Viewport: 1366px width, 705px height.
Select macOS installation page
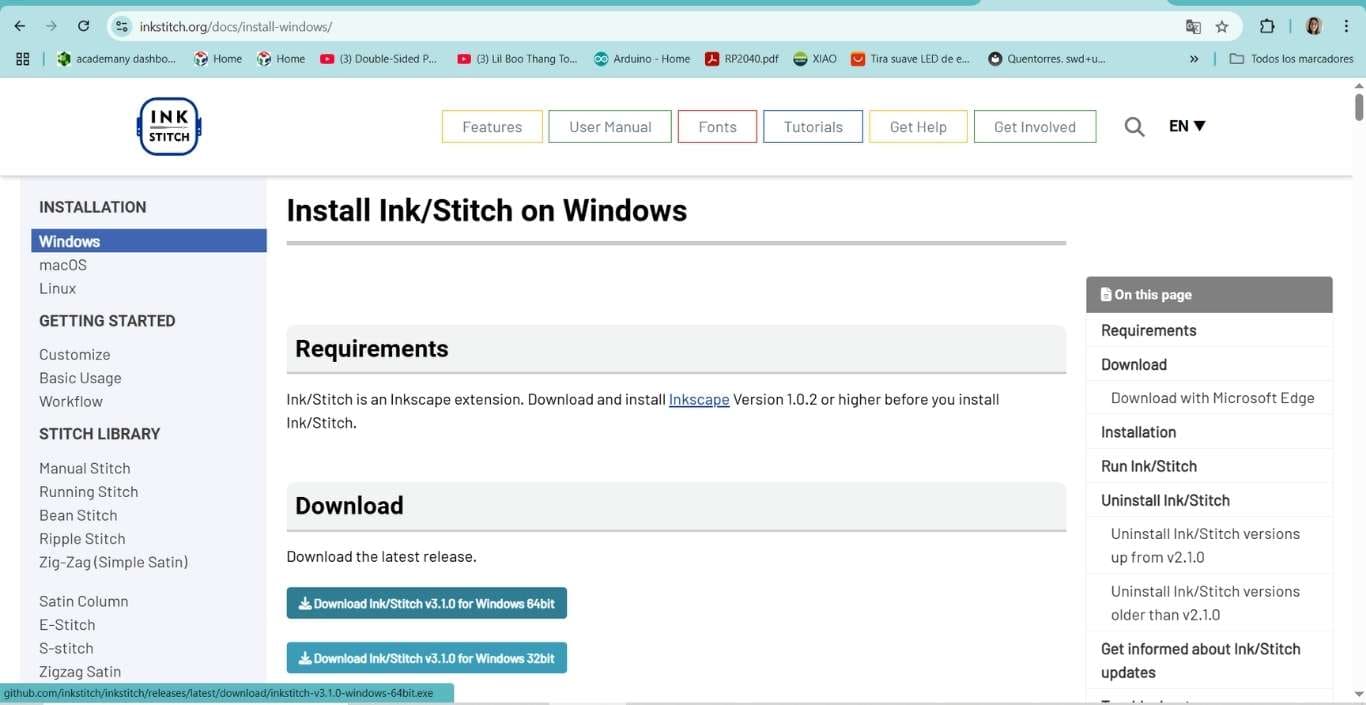click(63, 265)
